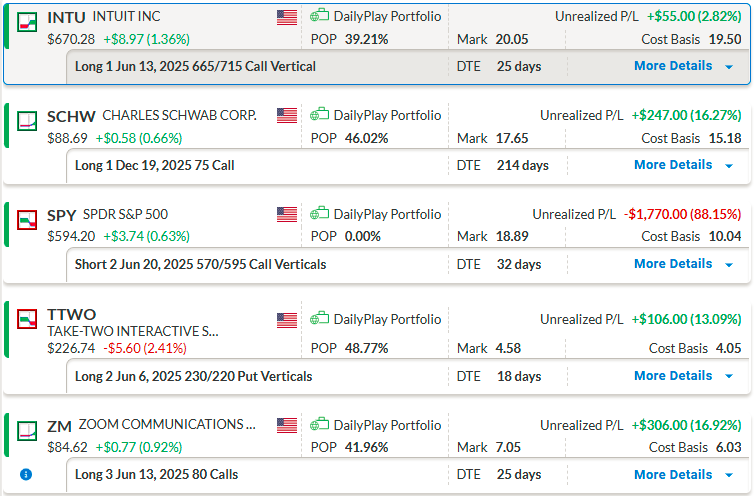Viewport: 755px width, 496px height.
Task: Select 'Short 2 Jun 20, 2025 570/595 Call Verticals'
Action: tap(200, 264)
